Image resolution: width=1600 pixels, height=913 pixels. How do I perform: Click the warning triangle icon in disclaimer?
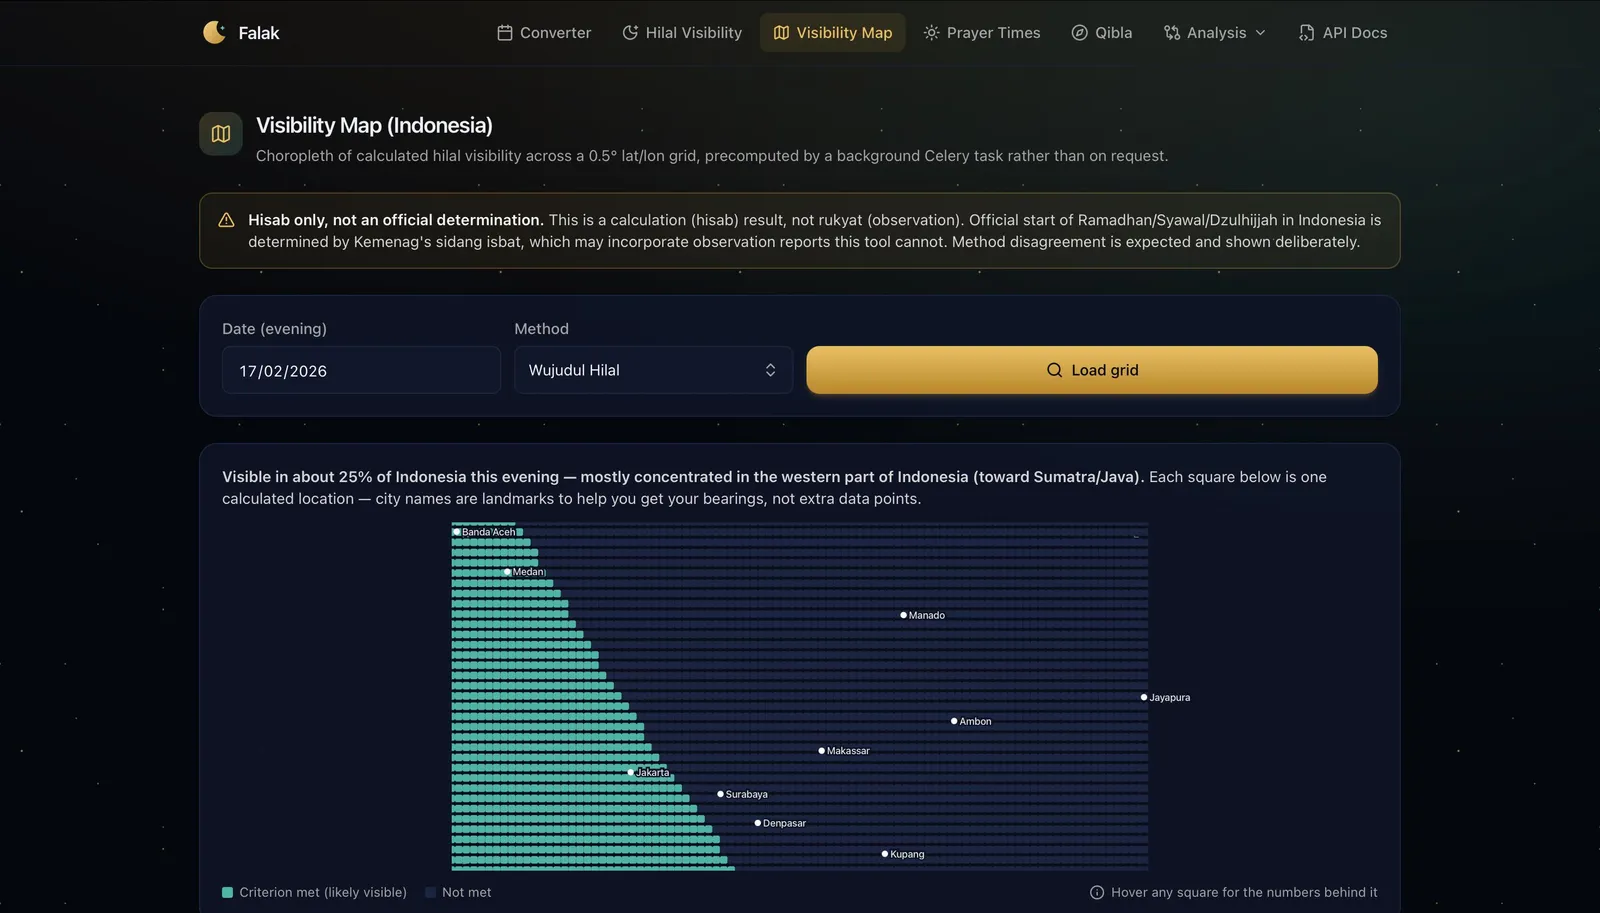click(x=227, y=220)
